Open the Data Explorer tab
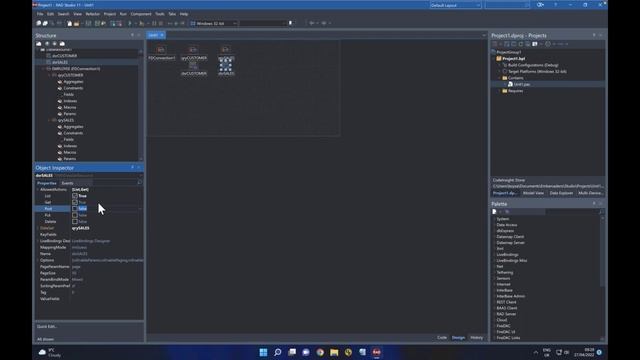This screenshot has height=360, width=640. 561,193
